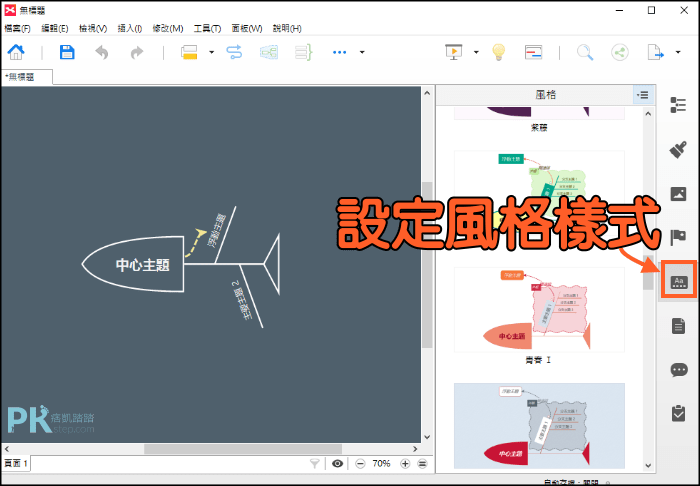Click the canvas scroll left arrow

tap(7, 449)
